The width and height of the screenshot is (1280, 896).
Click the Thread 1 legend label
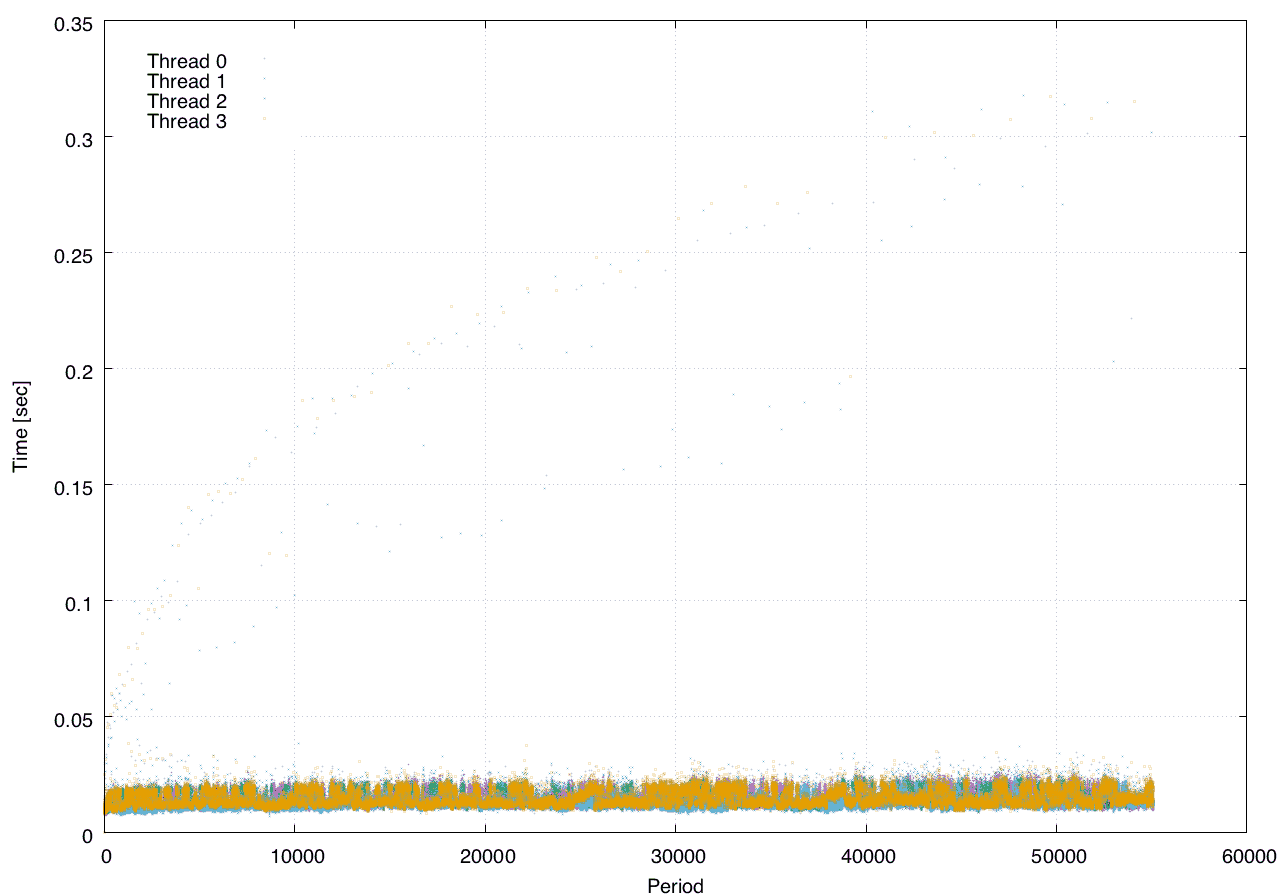tap(187, 81)
